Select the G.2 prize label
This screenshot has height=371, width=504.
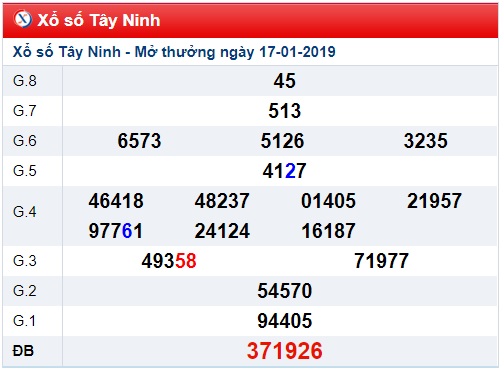click(25, 291)
